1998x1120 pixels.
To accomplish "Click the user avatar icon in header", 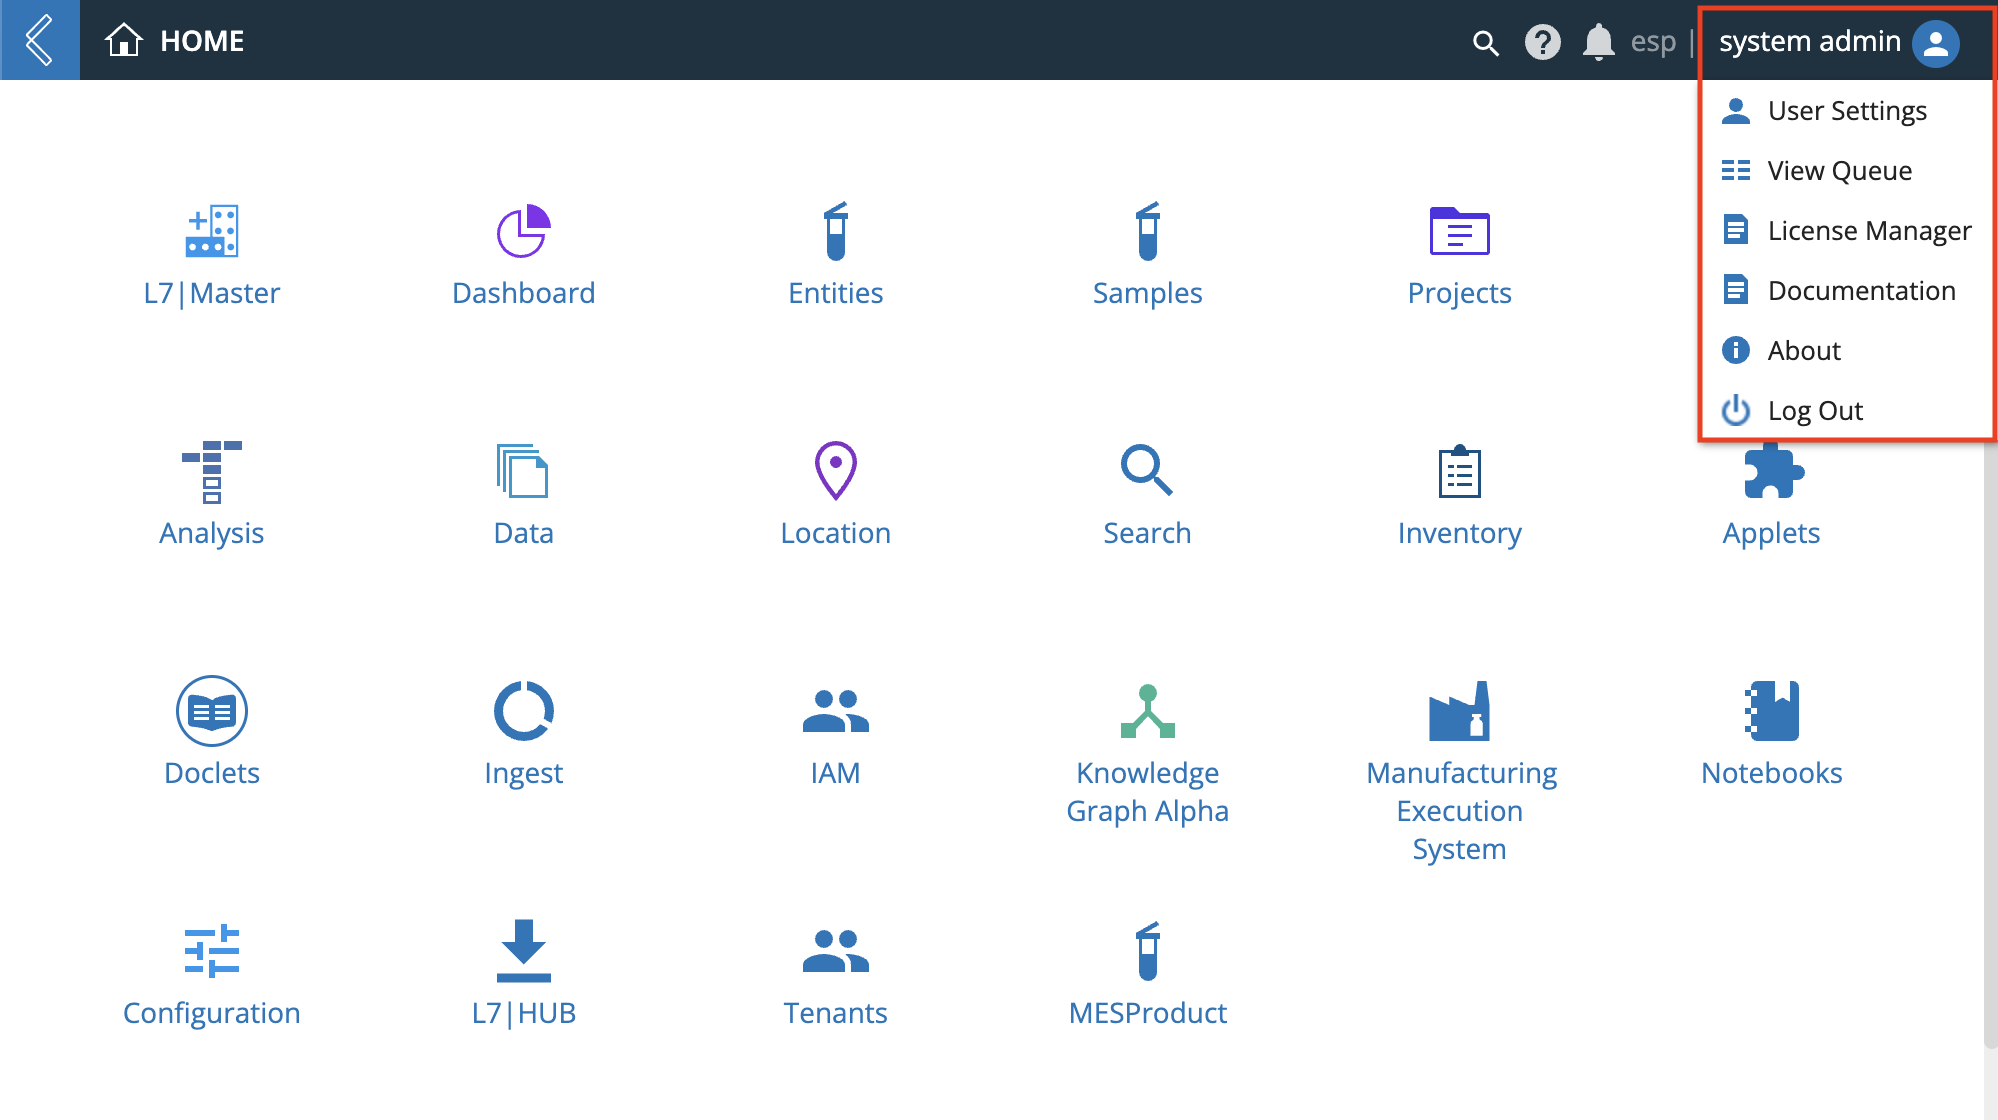I will pyautogui.click(x=1936, y=43).
